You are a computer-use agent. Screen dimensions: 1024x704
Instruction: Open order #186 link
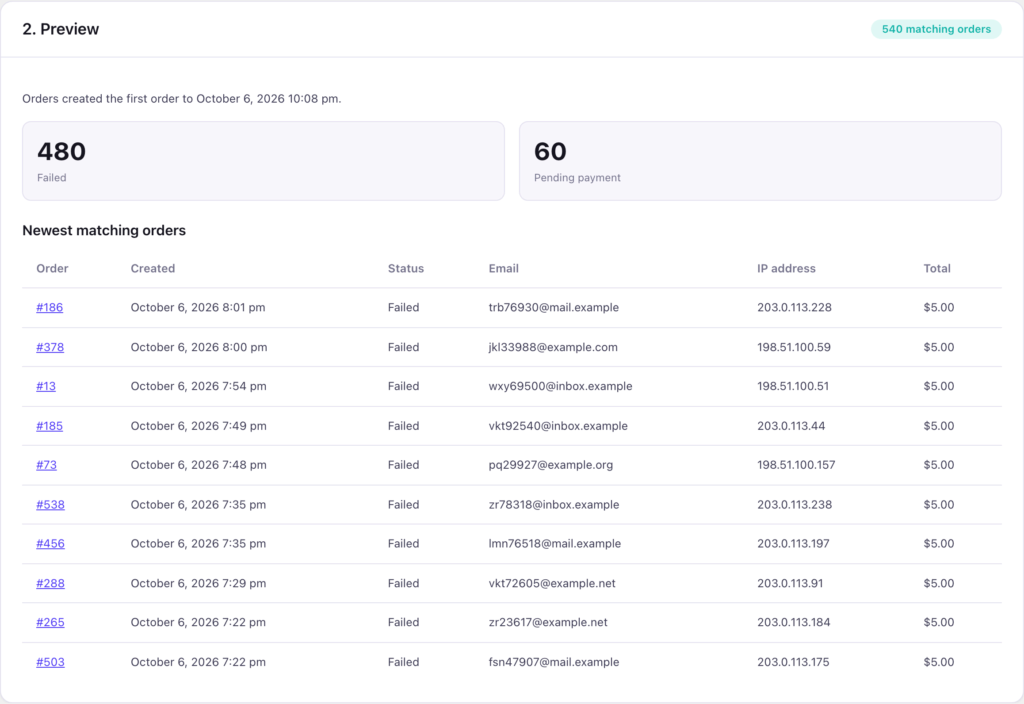50,308
